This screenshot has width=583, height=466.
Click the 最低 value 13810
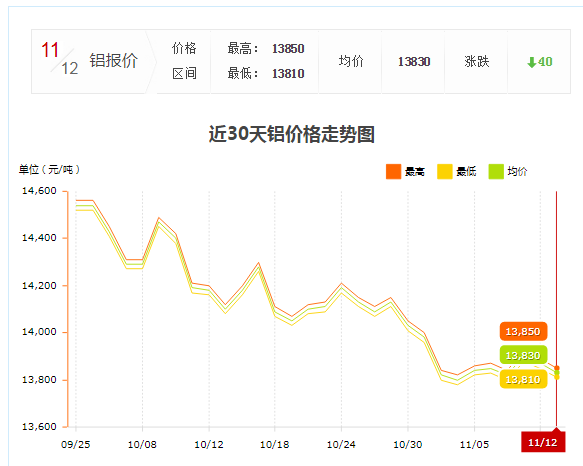coord(288,74)
